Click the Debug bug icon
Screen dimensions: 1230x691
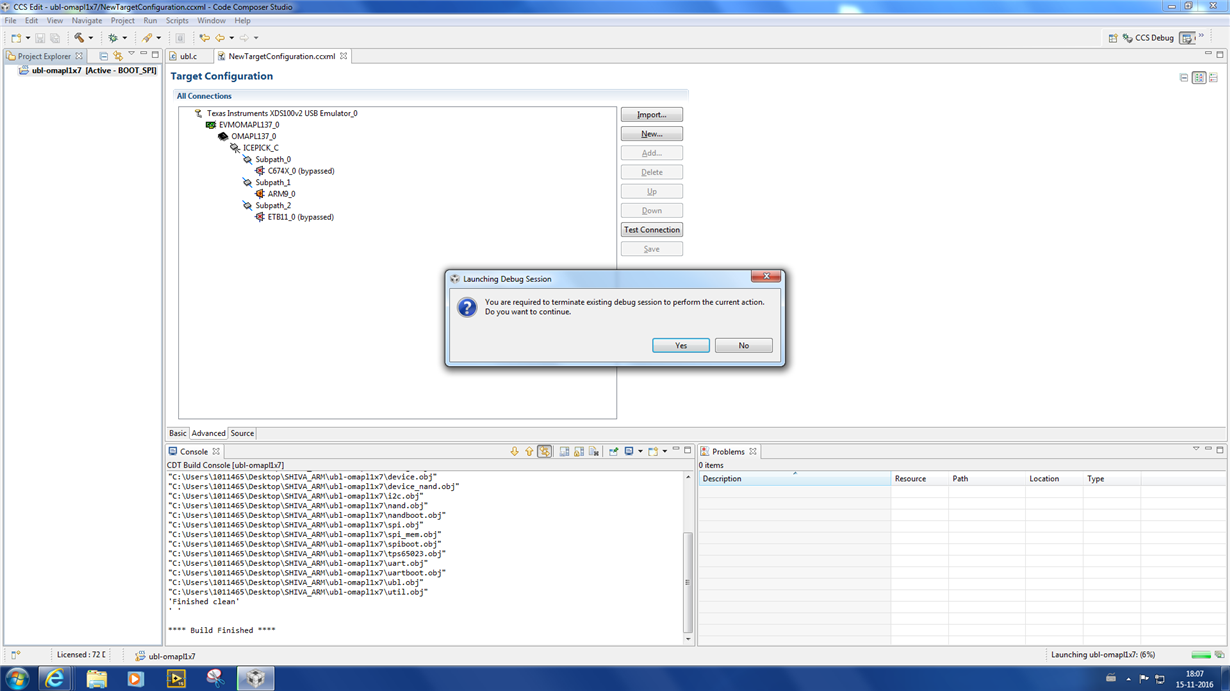click(113, 38)
